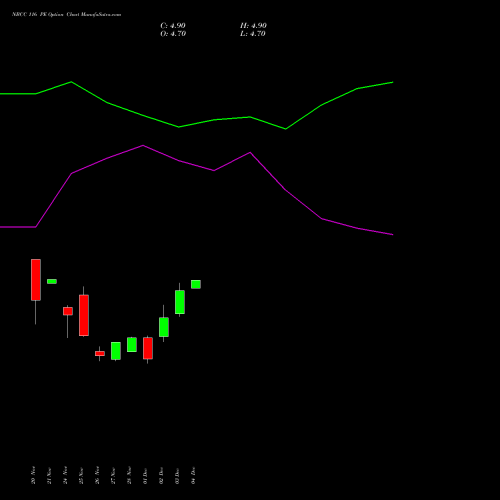Select the 26 Nov small red candlestick

coord(100,353)
